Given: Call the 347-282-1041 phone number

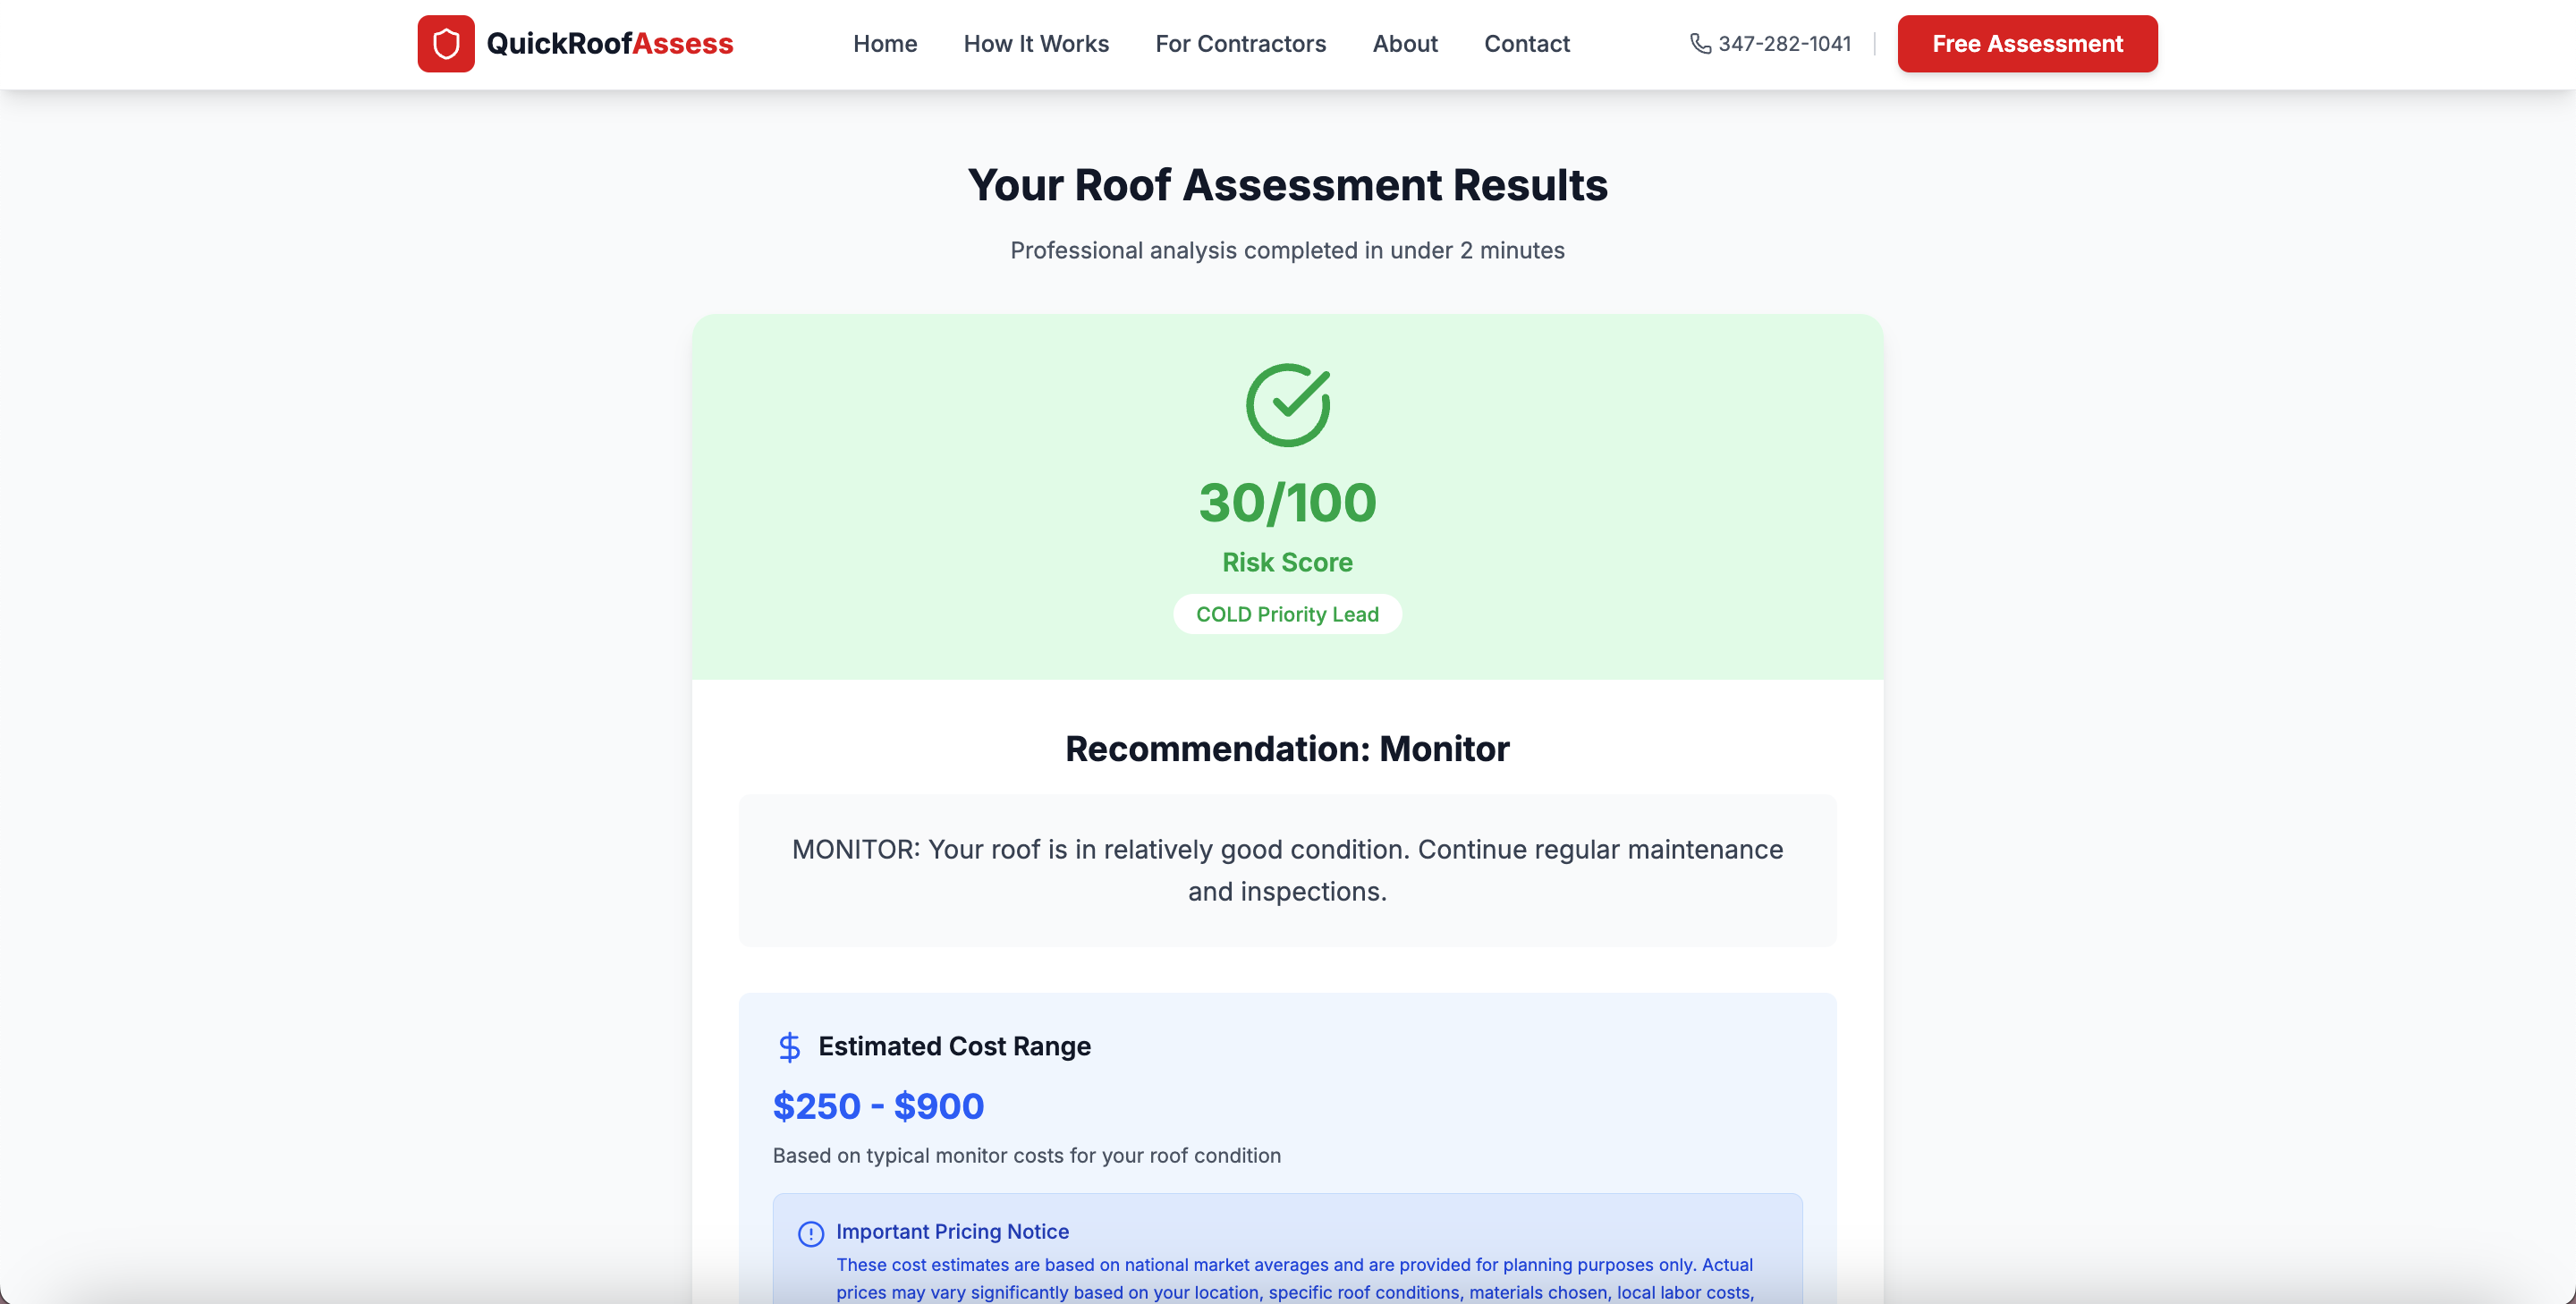Looking at the screenshot, I should click(x=1784, y=43).
